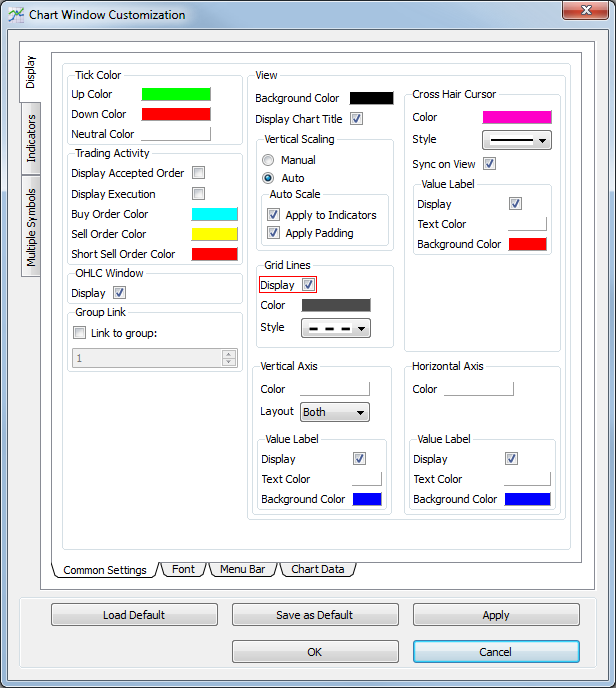Viewport: 616px width, 688px height.
Task: Open the Grid Lines Style dropdown
Action: tap(335, 328)
